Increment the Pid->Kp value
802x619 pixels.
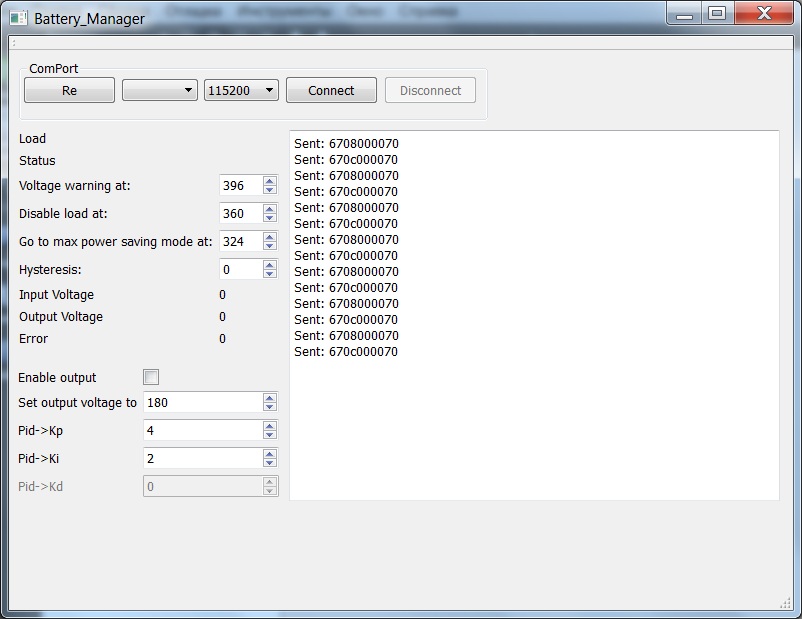[x=270, y=426]
